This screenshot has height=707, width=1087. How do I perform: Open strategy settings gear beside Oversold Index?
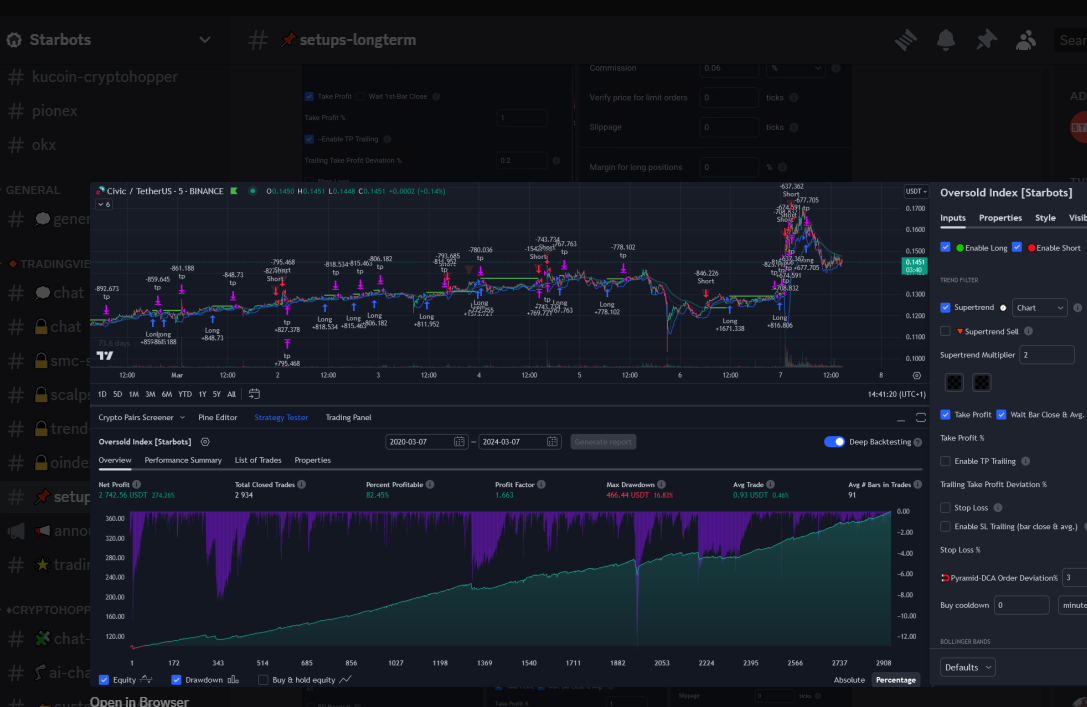tap(205, 442)
